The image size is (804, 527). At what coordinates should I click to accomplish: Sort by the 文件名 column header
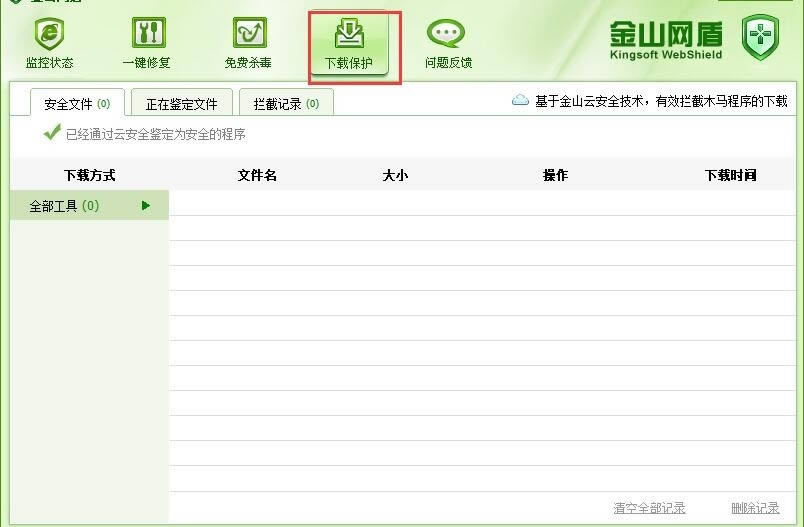(x=257, y=175)
